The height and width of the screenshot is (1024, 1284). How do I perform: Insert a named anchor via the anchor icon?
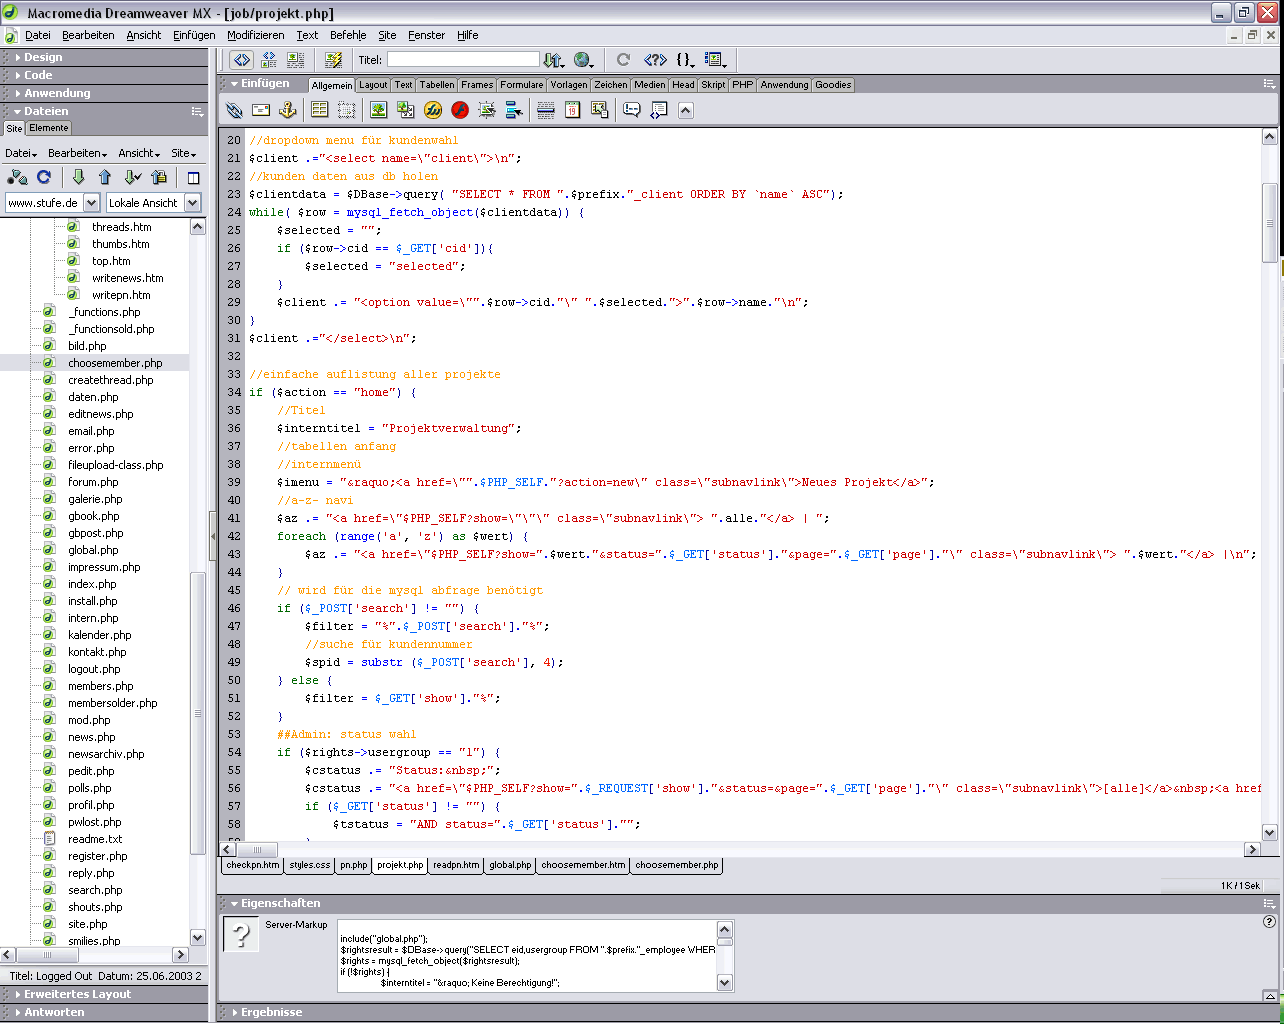click(287, 110)
